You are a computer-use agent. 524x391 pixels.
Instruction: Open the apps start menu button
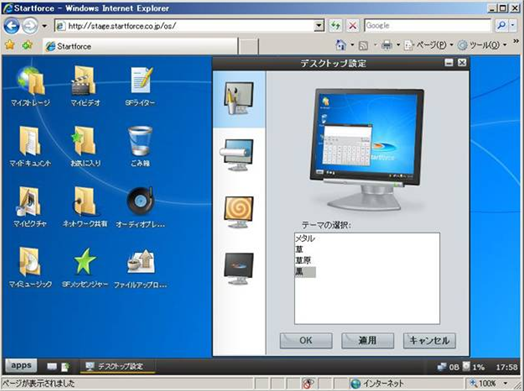pyautogui.click(x=21, y=366)
